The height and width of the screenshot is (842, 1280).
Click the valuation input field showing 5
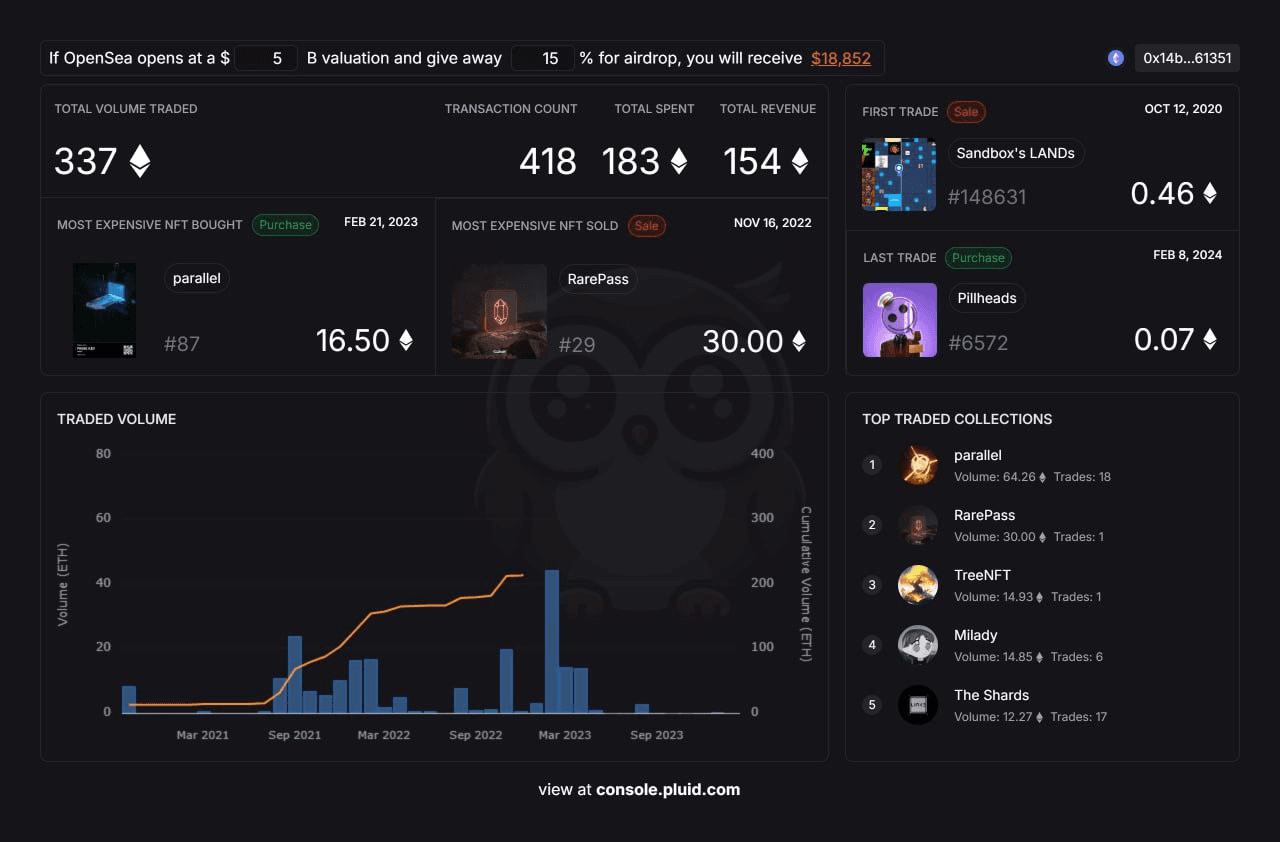(266, 58)
